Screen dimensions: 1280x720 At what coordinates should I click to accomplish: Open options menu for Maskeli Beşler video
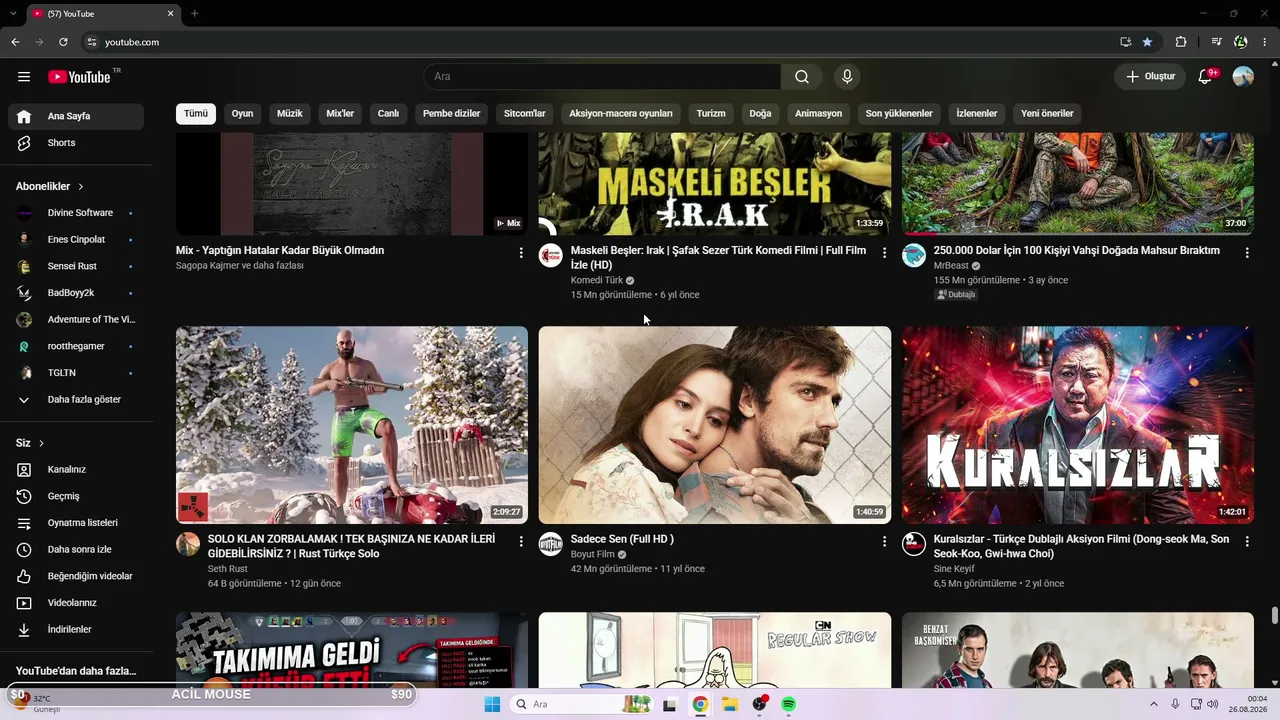point(884,253)
